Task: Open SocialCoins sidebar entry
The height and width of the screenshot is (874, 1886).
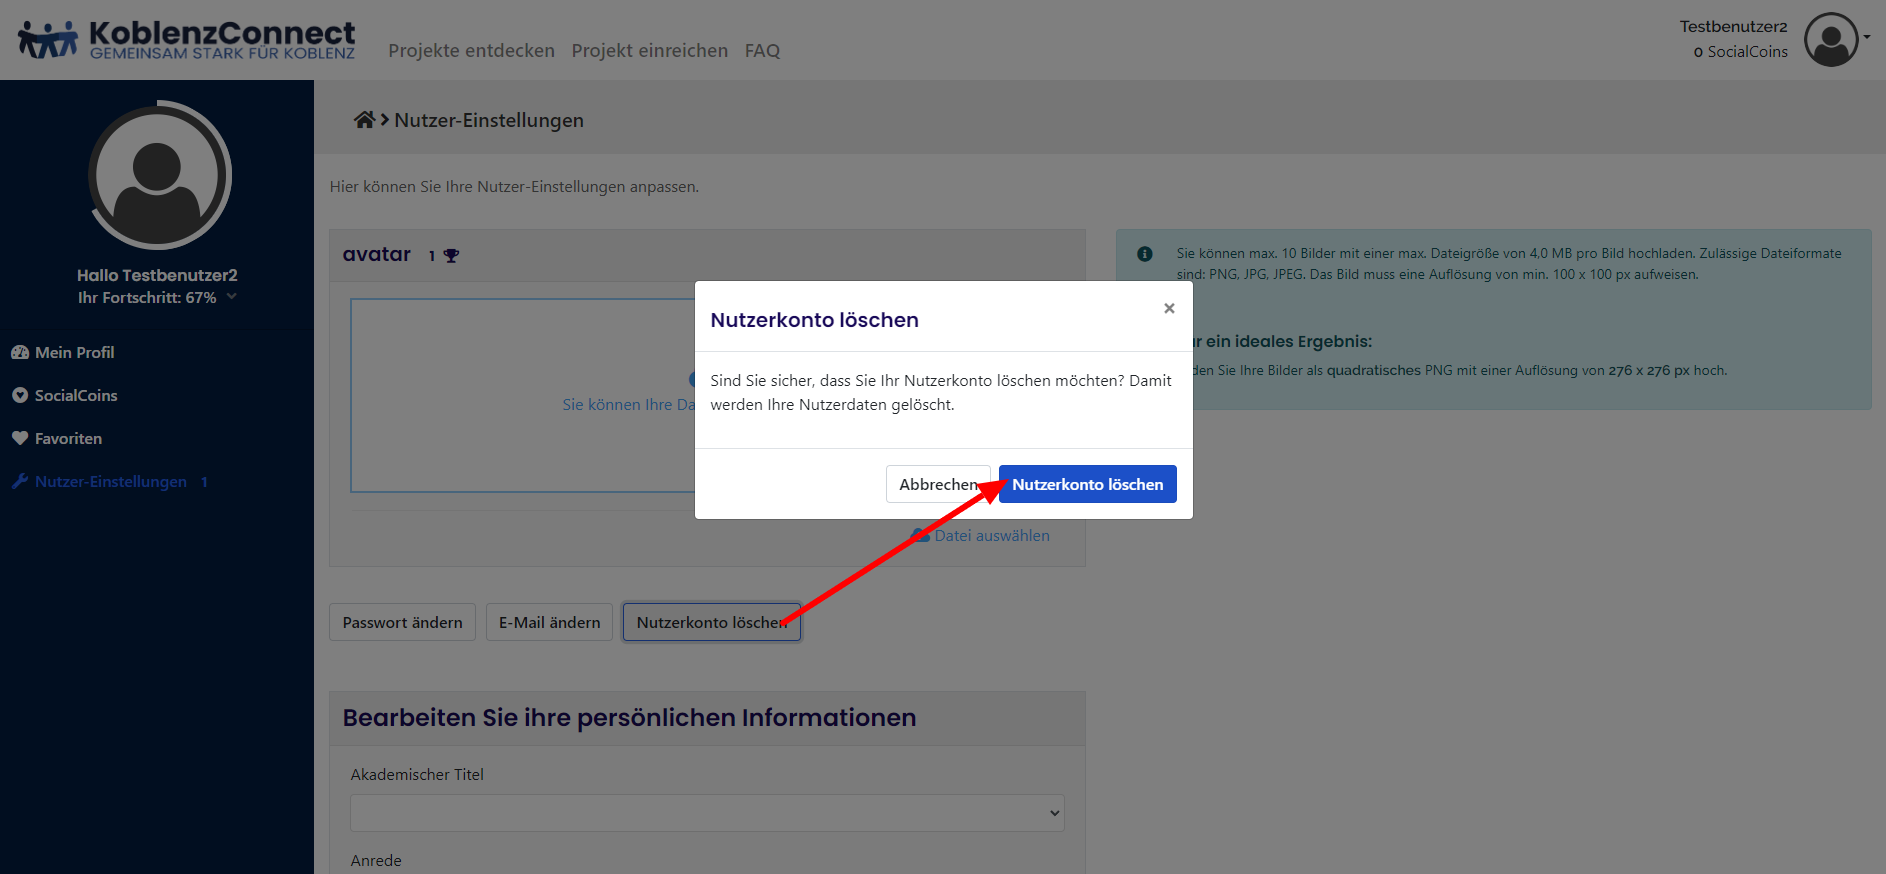Action: 76,396
